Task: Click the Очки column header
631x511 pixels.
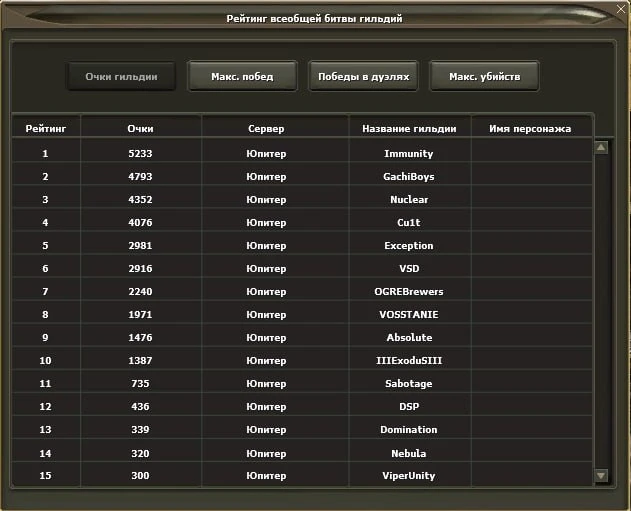Action: coord(140,128)
